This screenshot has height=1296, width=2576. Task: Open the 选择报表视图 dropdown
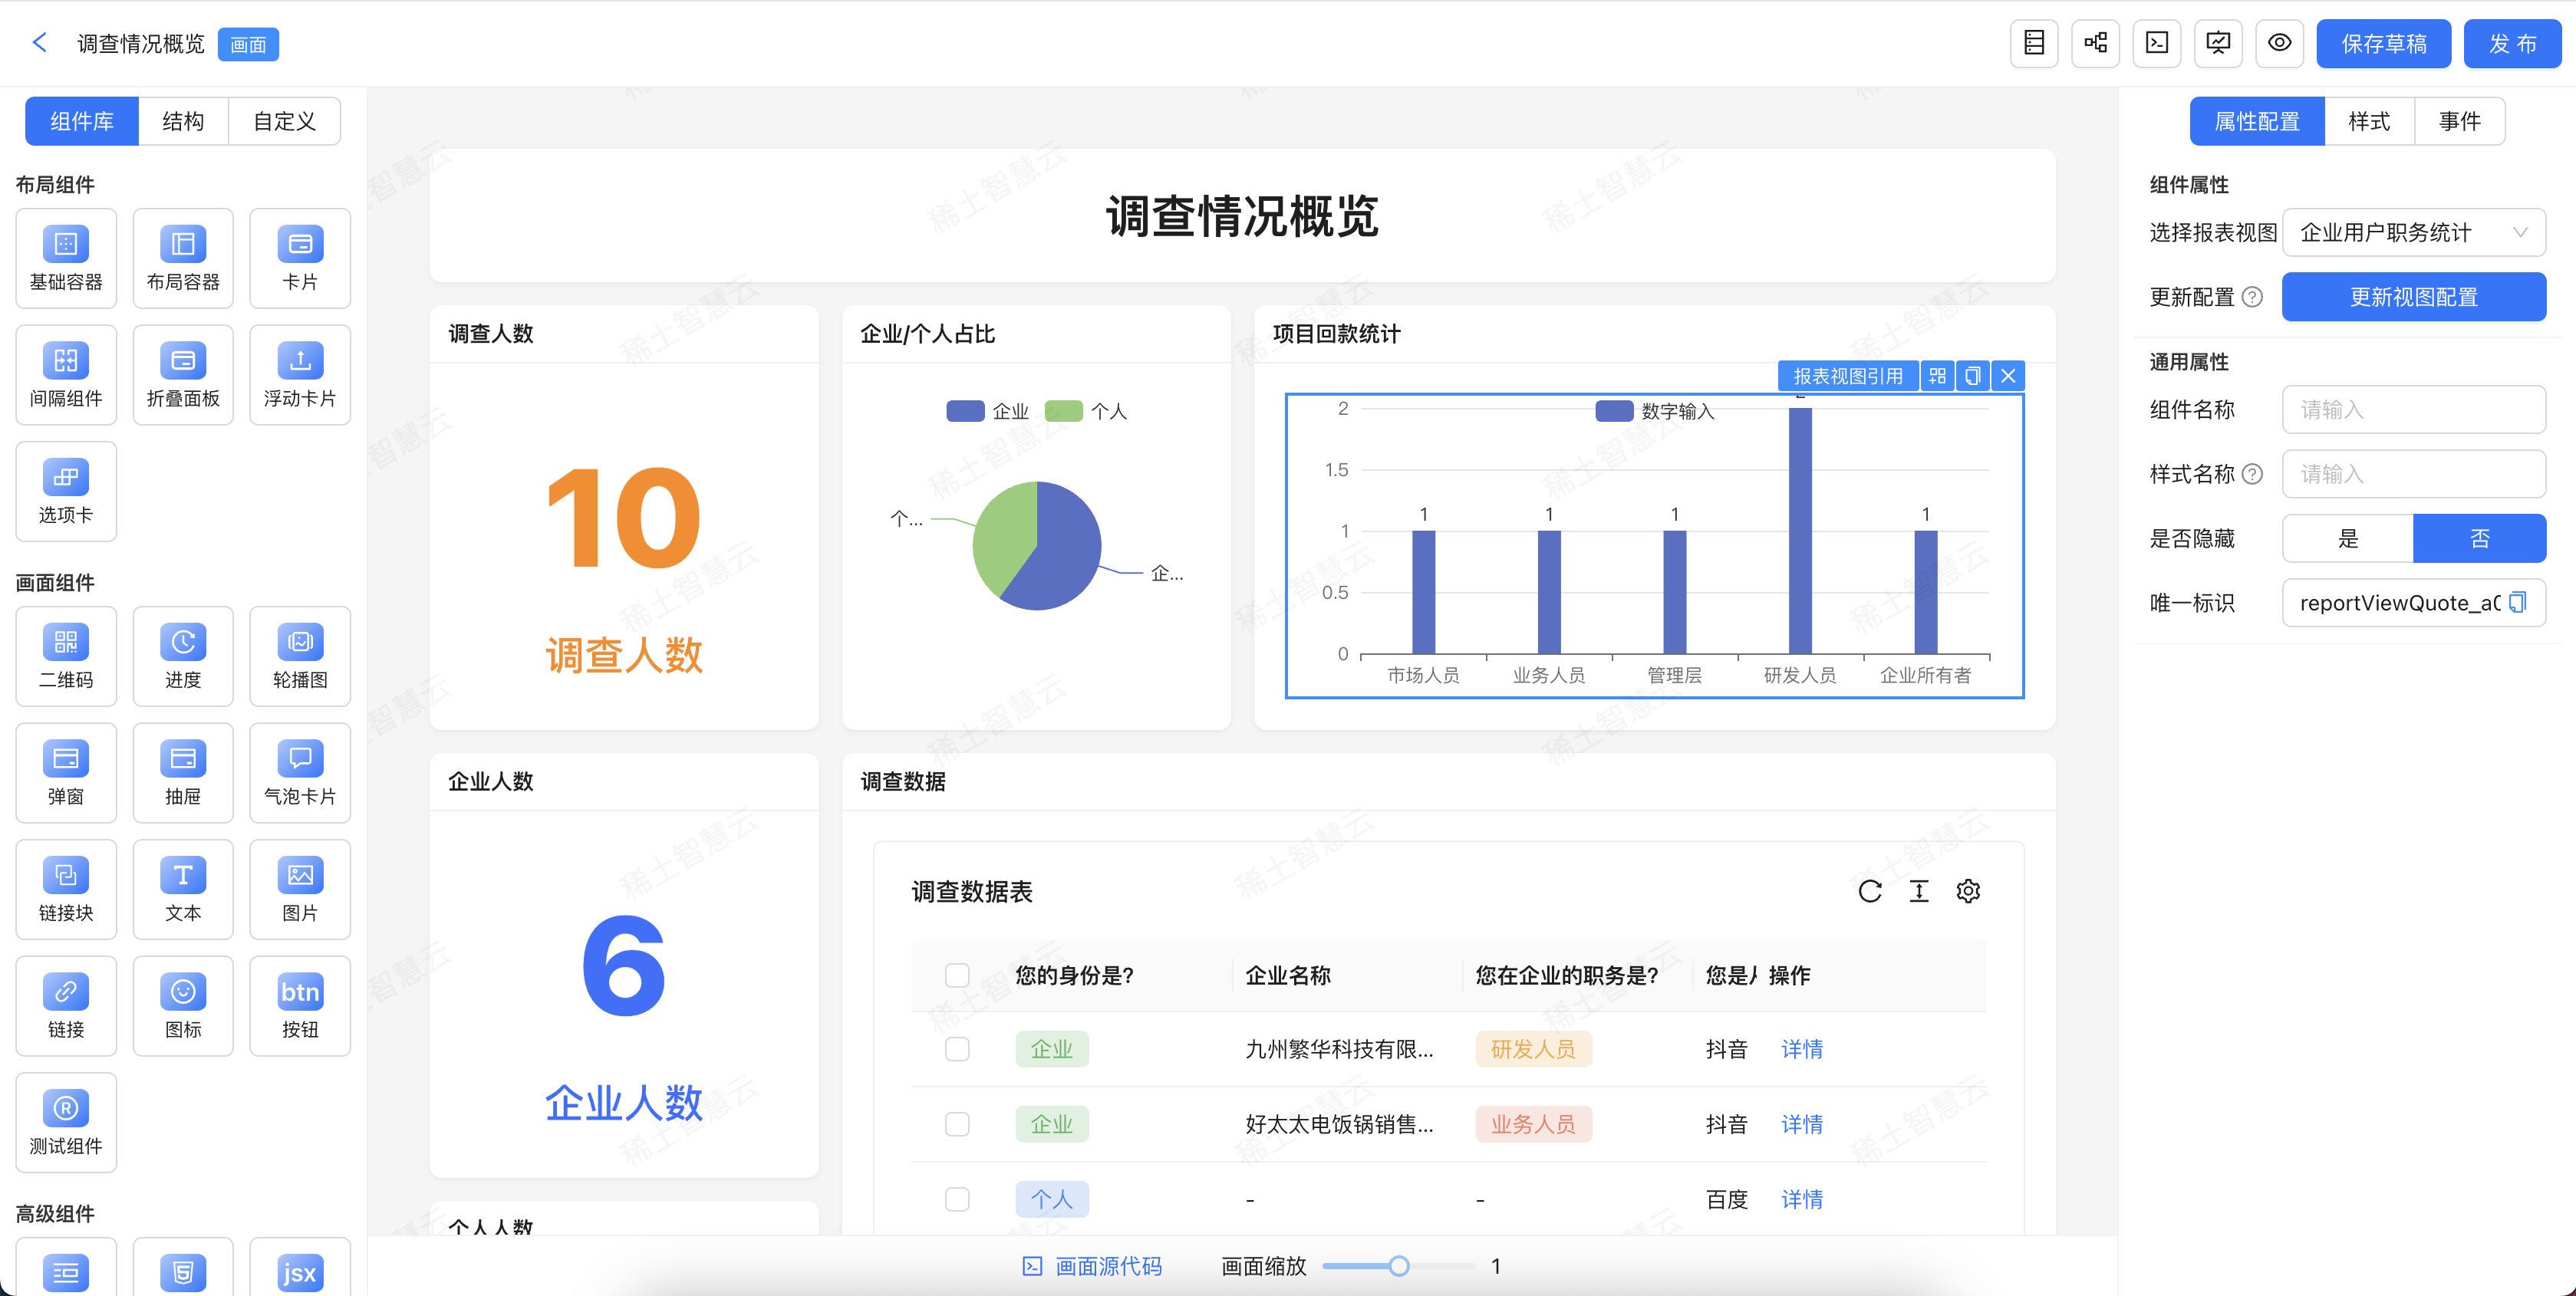2413,233
